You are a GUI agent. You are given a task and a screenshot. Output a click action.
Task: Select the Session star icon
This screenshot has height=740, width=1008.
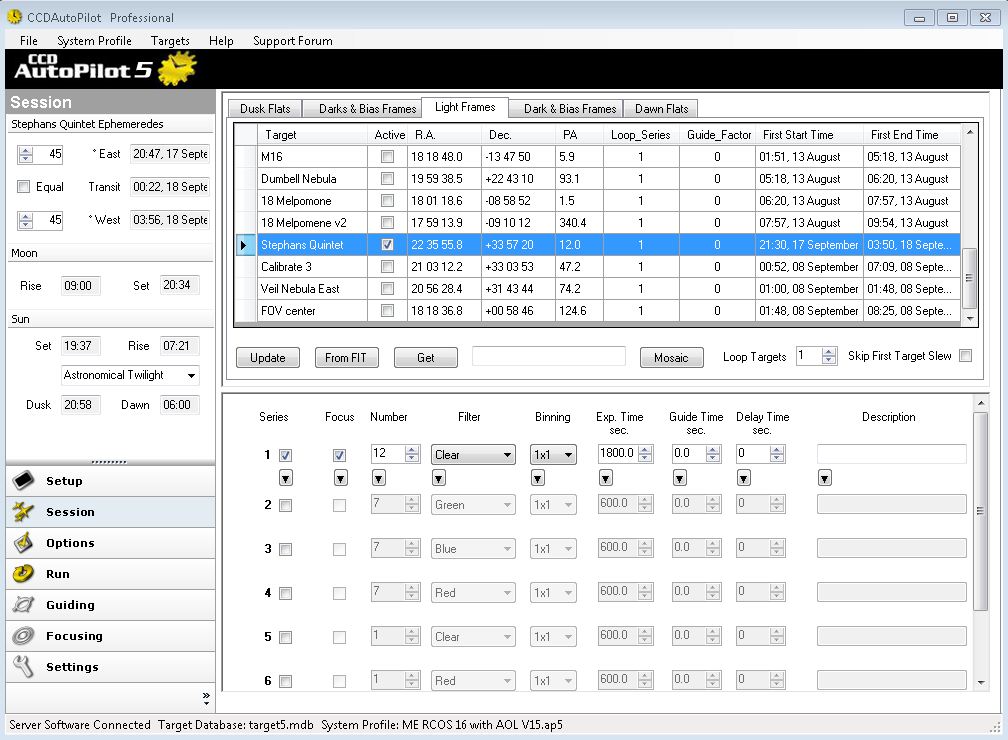tap(24, 512)
